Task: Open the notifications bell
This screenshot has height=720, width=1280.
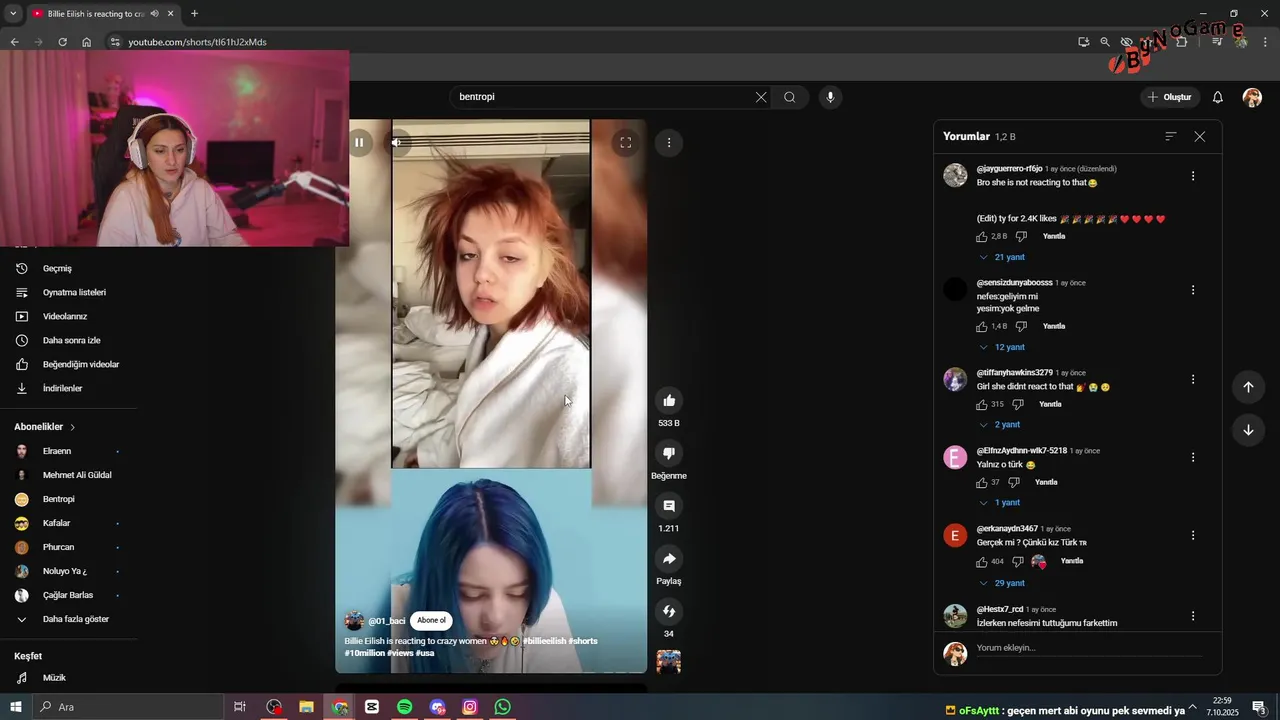Action: (1218, 97)
